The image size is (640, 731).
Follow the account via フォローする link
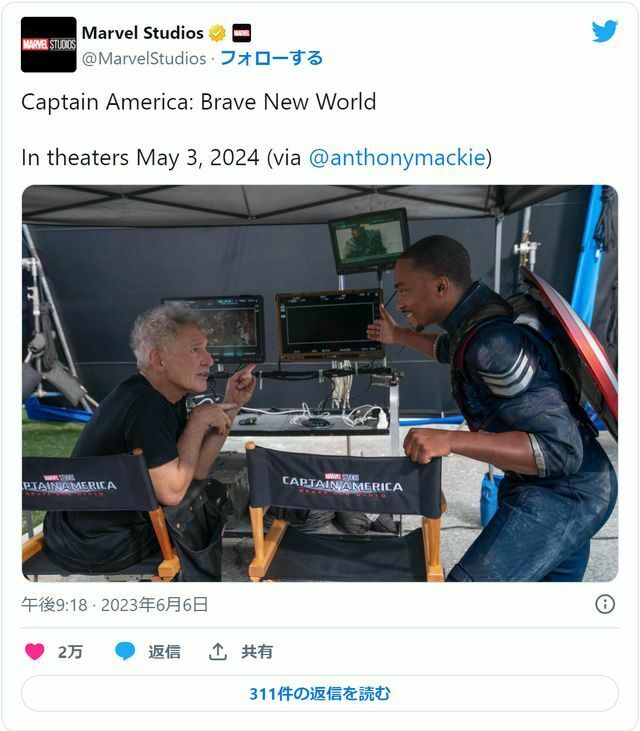(271, 58)
